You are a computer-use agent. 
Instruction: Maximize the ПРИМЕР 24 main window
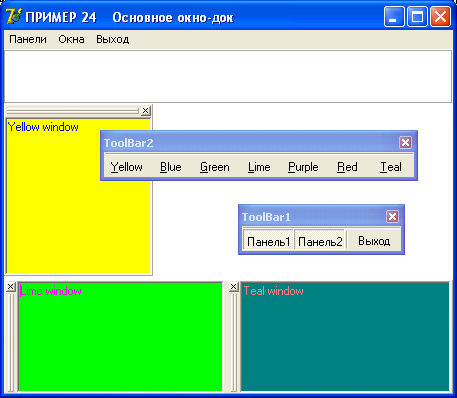tap(417, 17)
